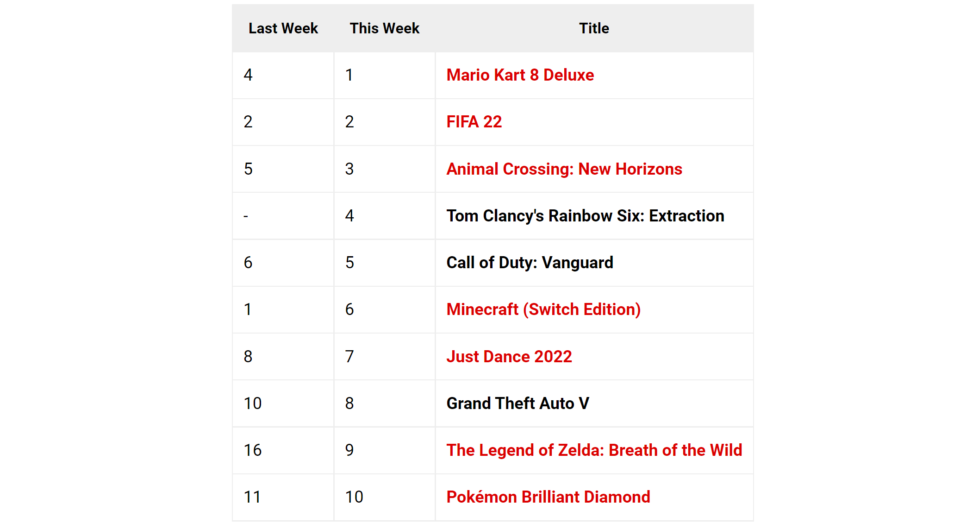This screenshot has width=960, height=523.
Task: Select this week rank 10 cell
Action: (384, 497)
